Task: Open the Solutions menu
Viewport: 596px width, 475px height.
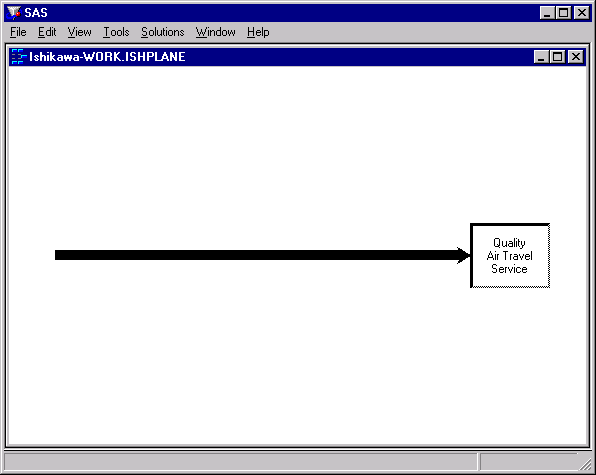Action: [x=162, y=32]
